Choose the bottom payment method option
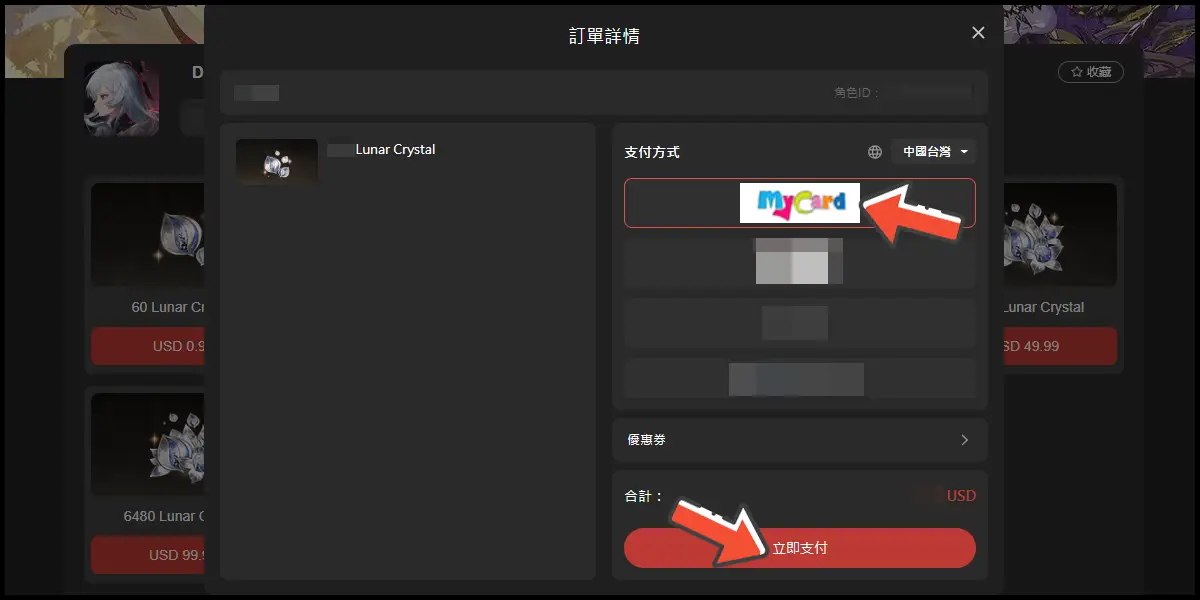The image size is (1200, 600). [x=799, y=379]
